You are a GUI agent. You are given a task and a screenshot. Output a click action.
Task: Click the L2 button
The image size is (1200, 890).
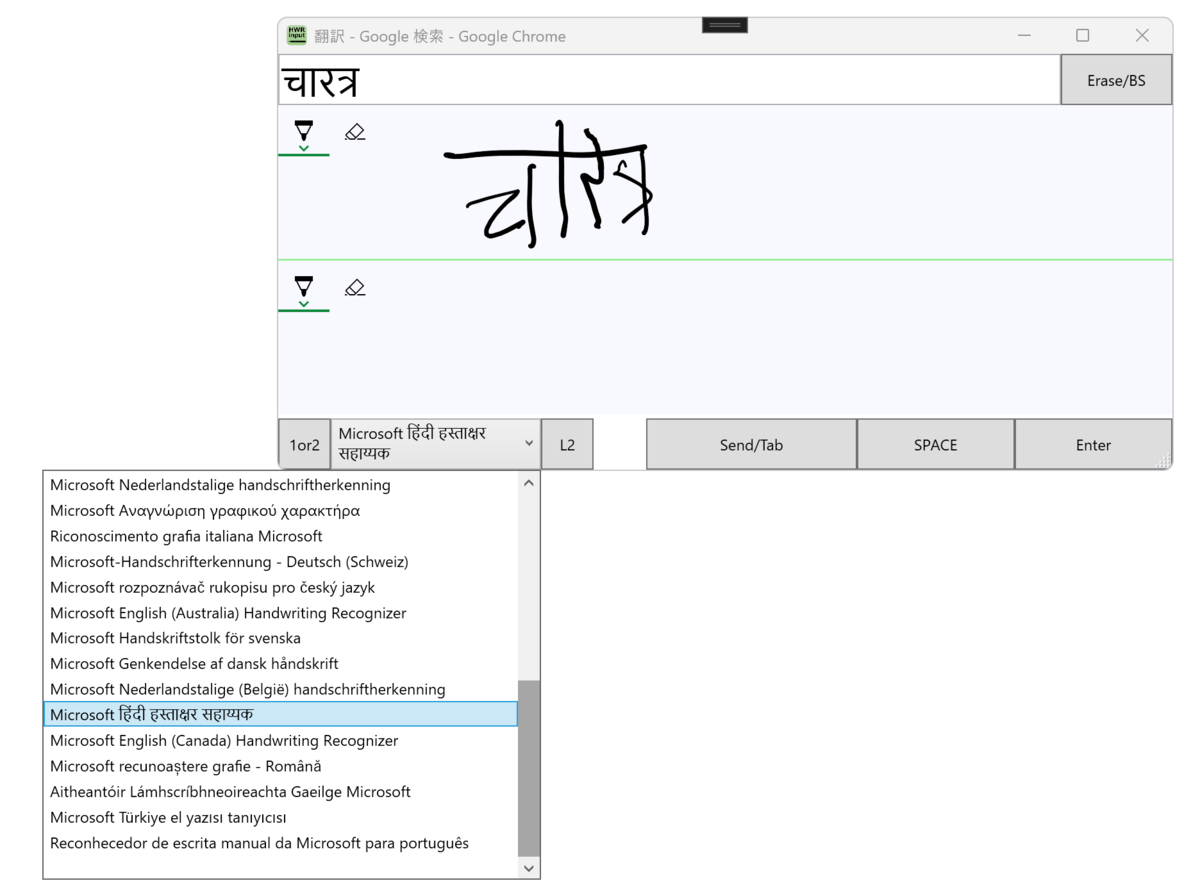click(x=567, y=445)
